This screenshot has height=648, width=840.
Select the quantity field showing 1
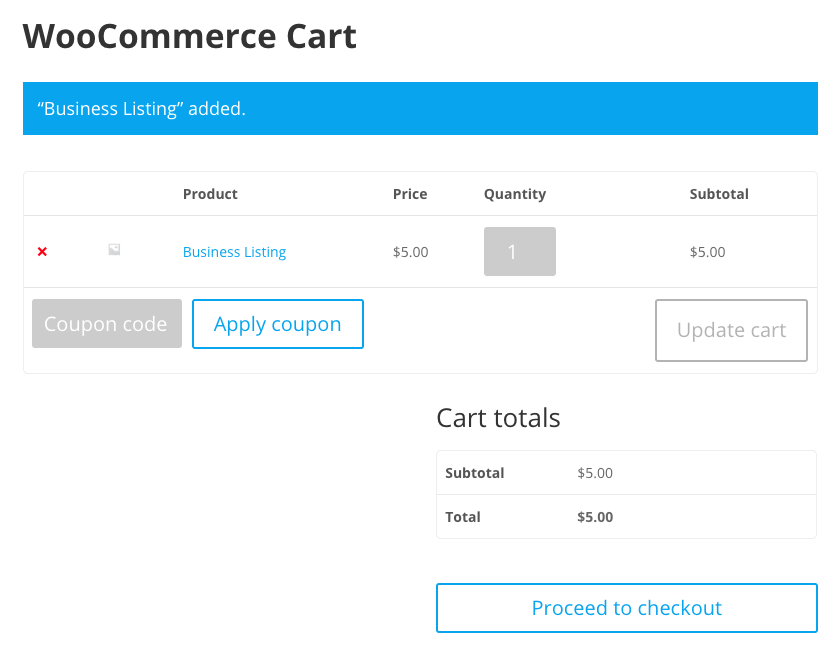click(x=520, y=252)
